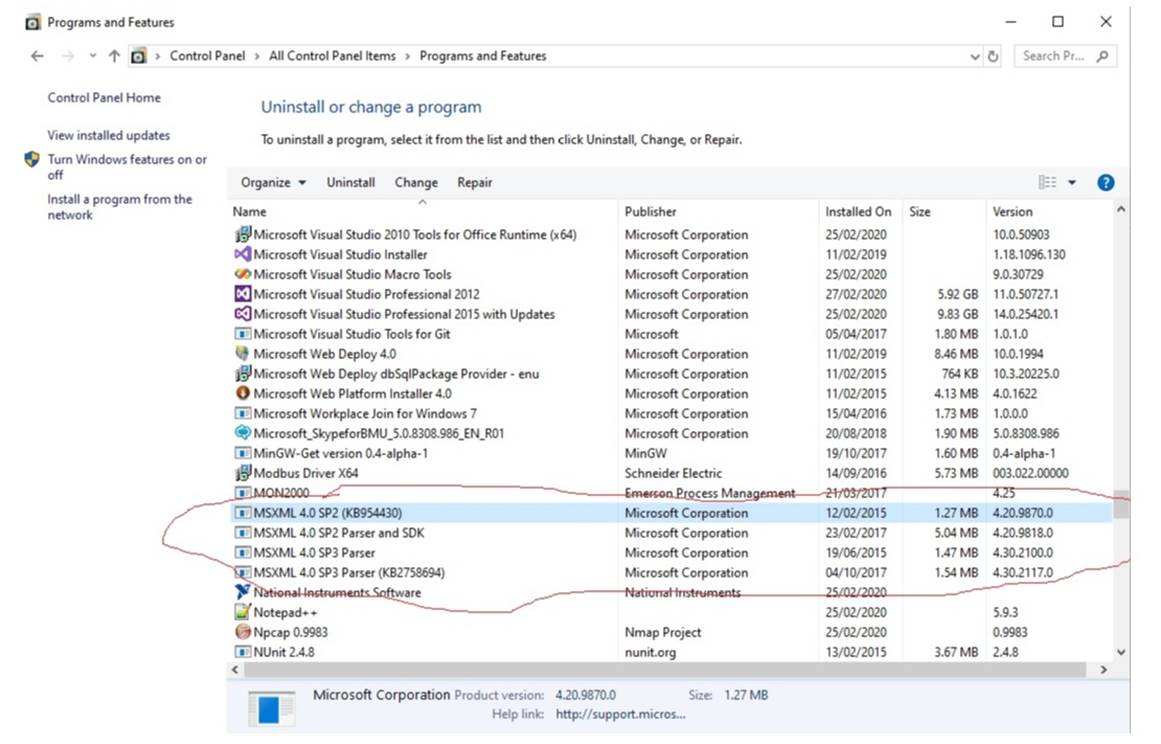
Task: Click Schneider Electric publisher cell
Action: (672, 473)
